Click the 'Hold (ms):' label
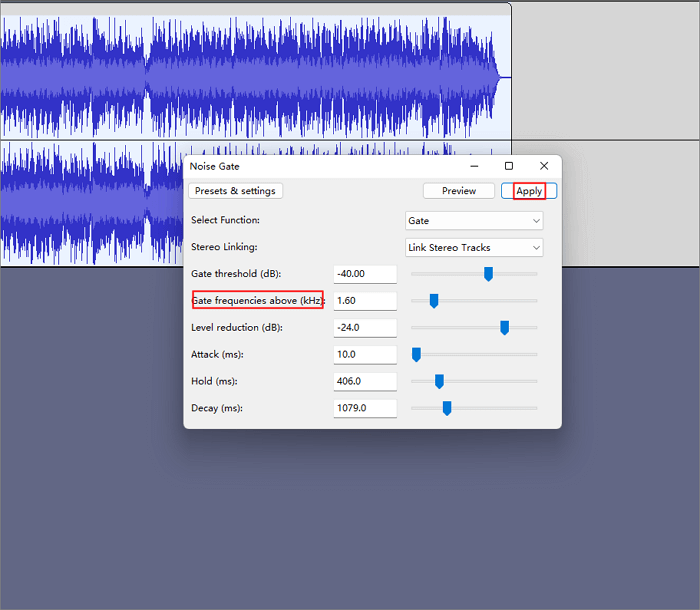The image size is (700, 610). coord(214,381)
